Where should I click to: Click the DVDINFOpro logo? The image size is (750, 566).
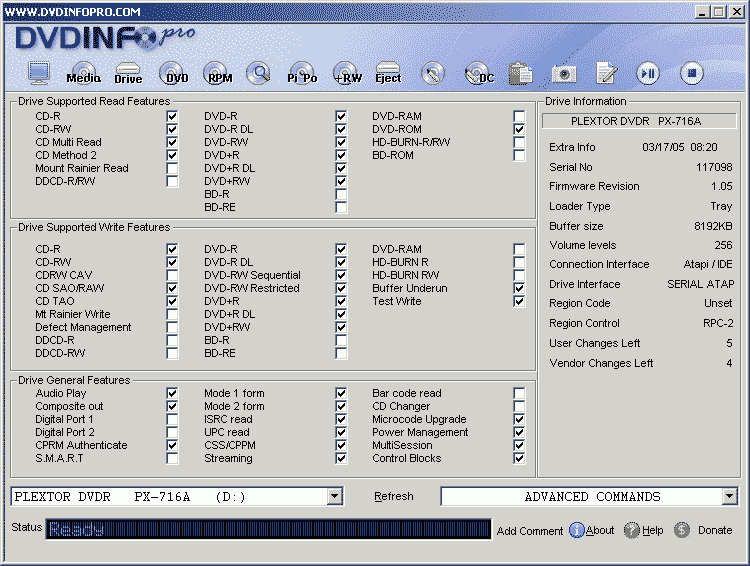tap(105, 38)
